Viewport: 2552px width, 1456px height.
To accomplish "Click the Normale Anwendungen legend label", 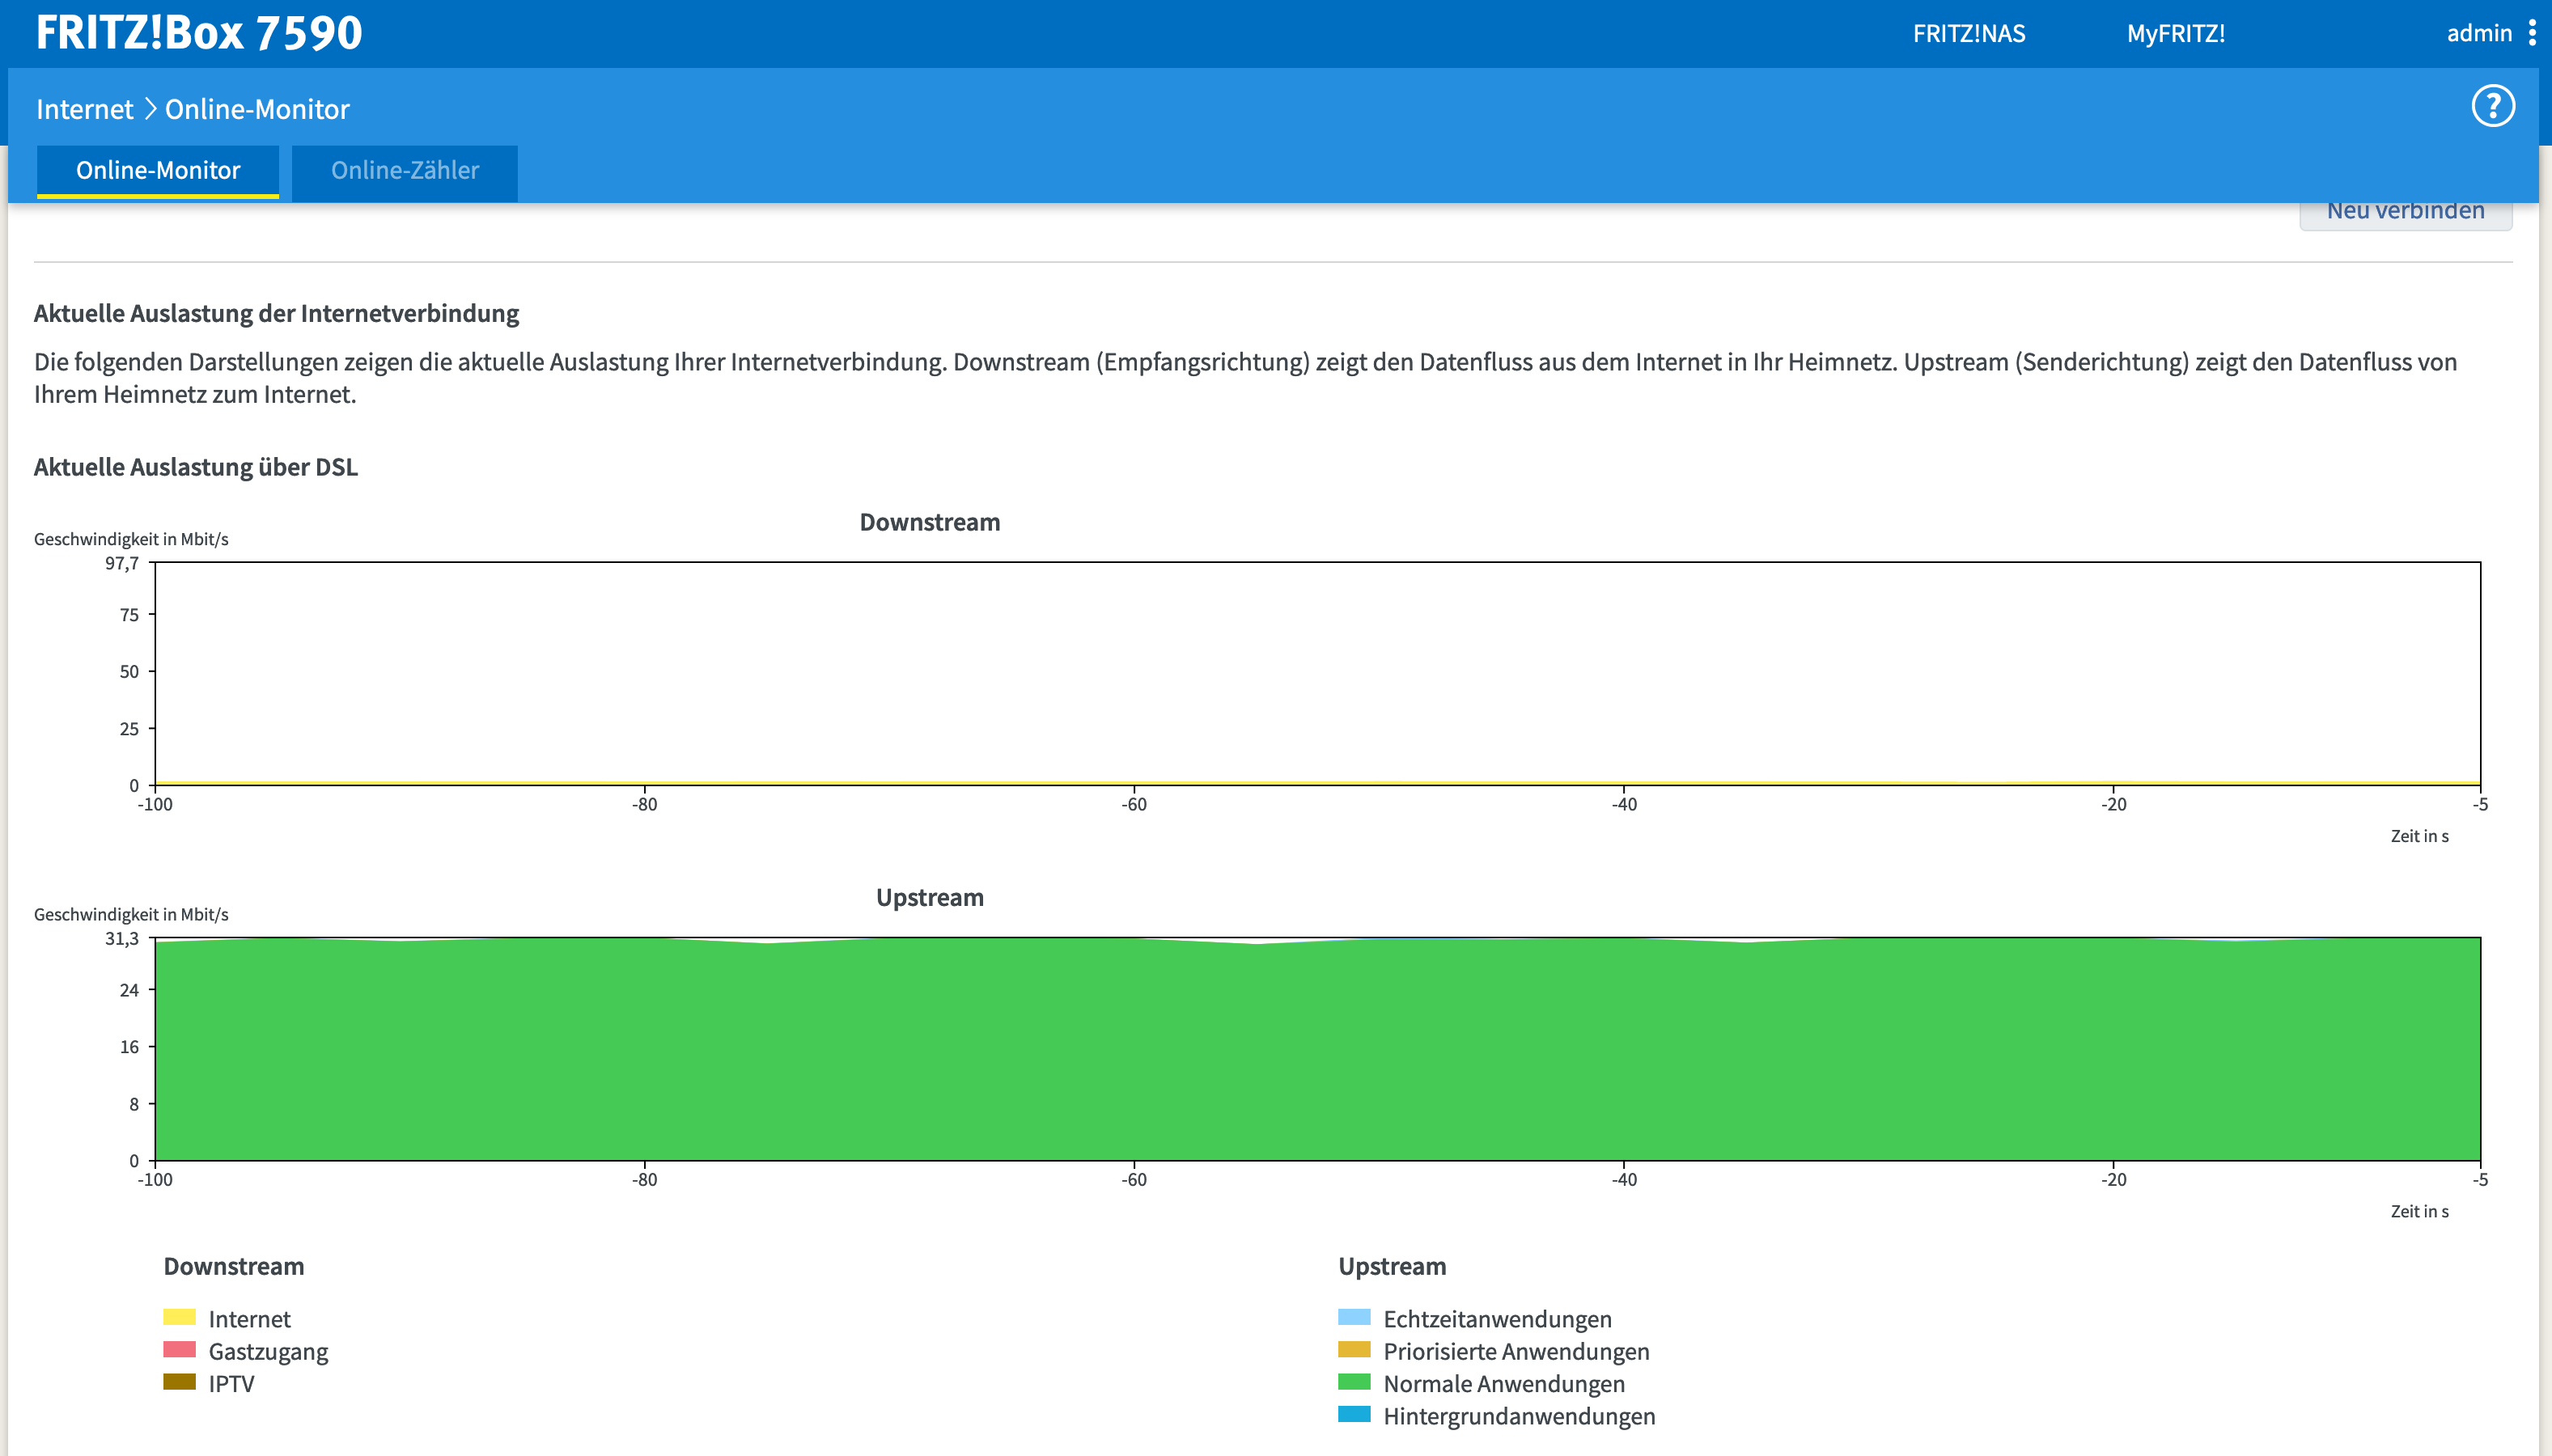I will coord(1504,1384).
